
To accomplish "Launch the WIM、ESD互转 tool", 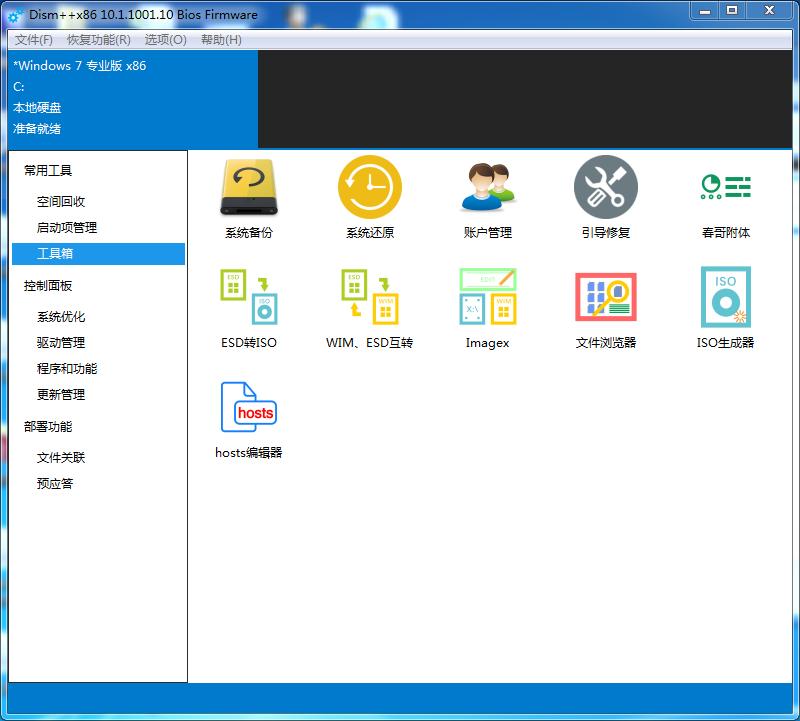I will (368, 305).
